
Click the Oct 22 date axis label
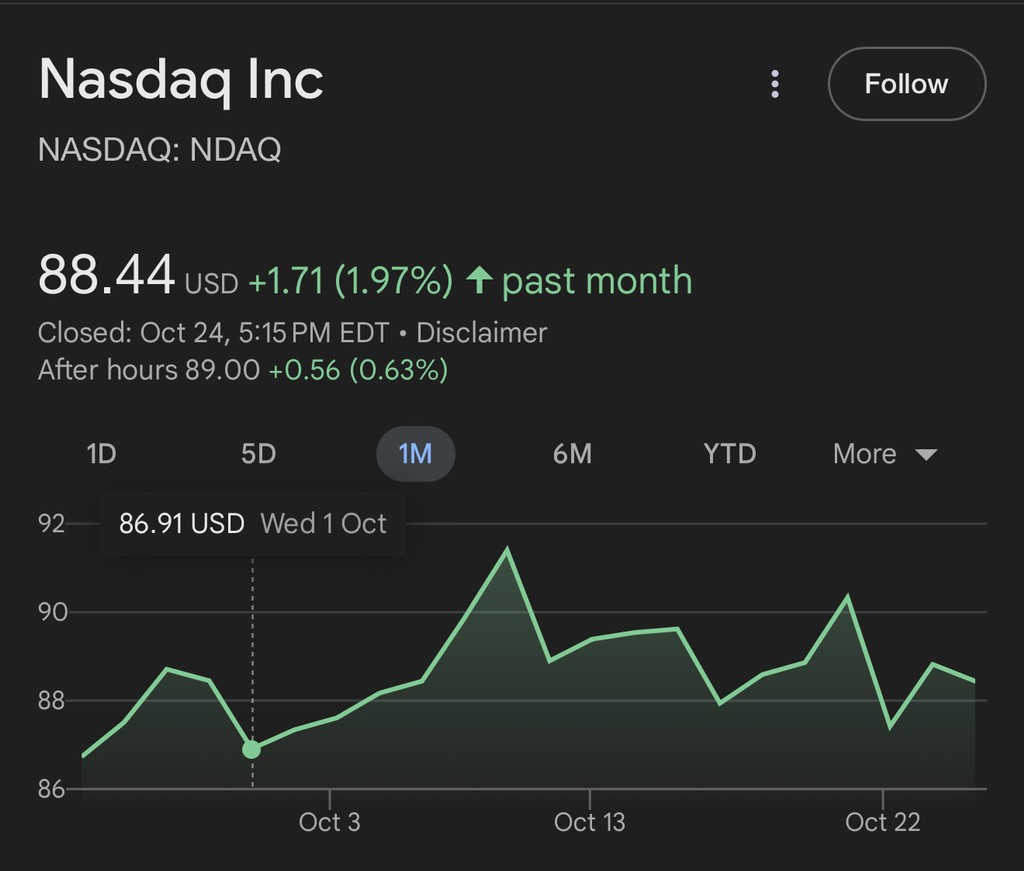coord(882,822)
